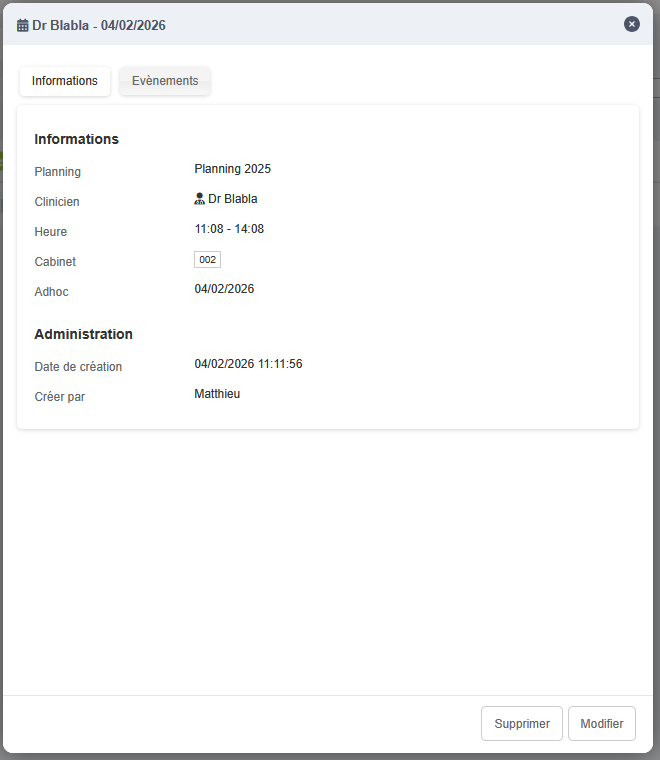This screenshot has width=660, height=760.
Task: Switch to the Evènements tab
Action: point(165,81)
